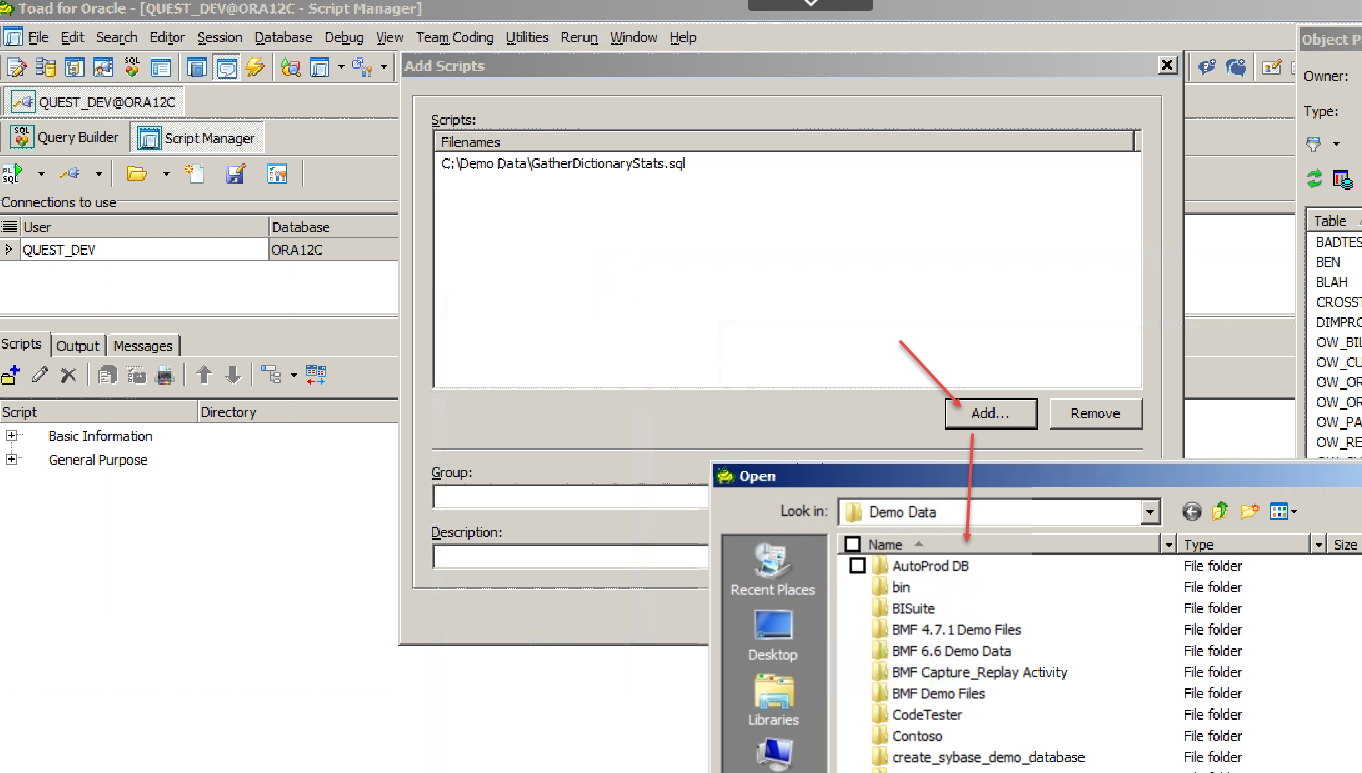Click the tree view layout icon

[270, 375]
